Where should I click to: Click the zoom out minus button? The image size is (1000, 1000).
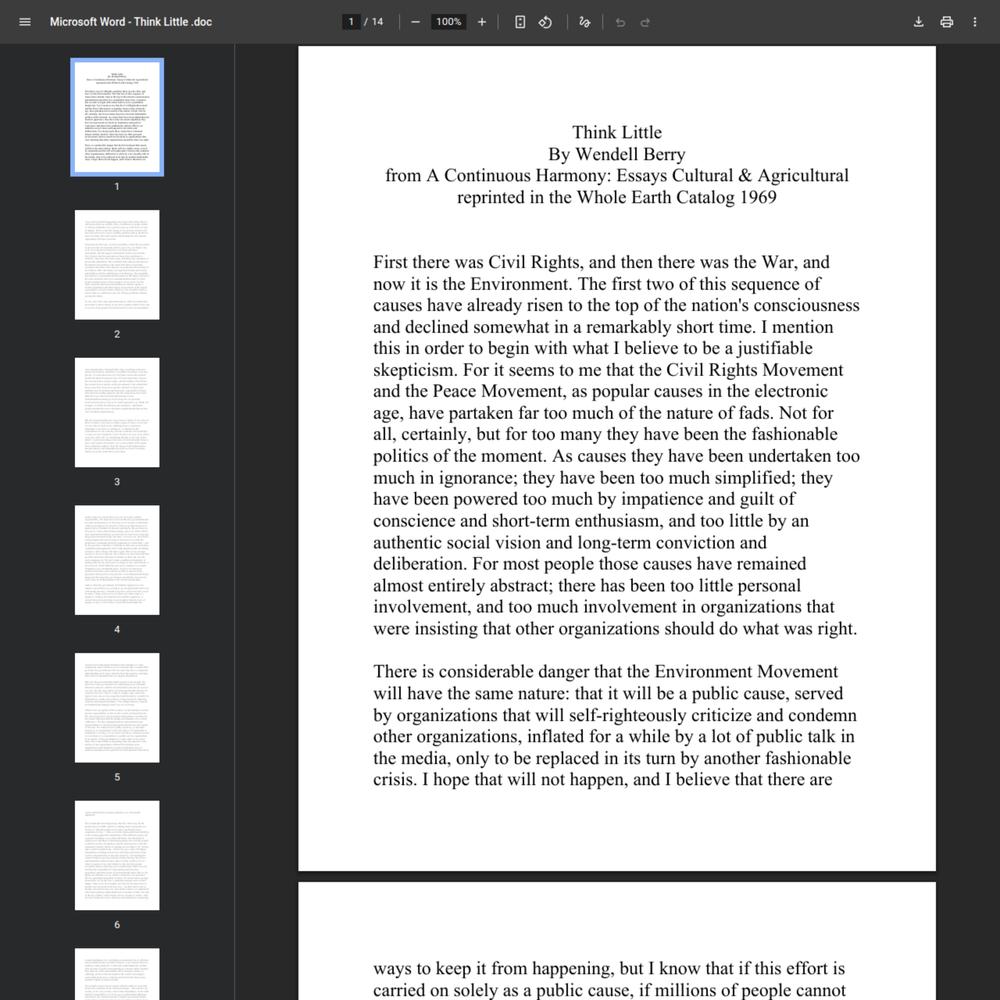[416, 22]
